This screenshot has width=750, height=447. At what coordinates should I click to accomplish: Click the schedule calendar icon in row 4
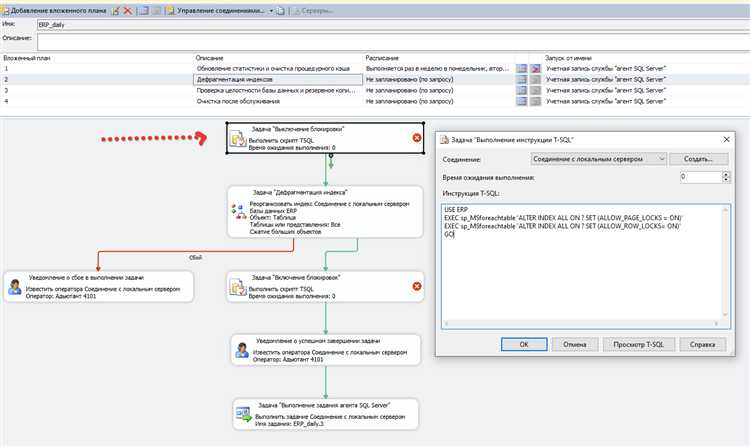pos(521,101)
